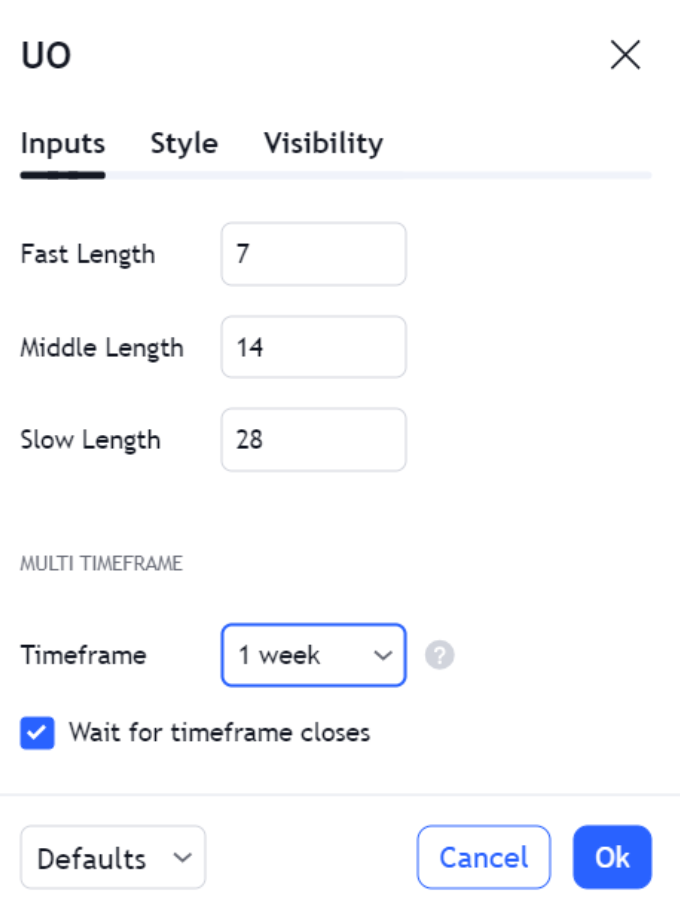680x900 pixels.
Task: Focus the Fast Length input field
Action: pyautogui.click(x=313, y=254)
